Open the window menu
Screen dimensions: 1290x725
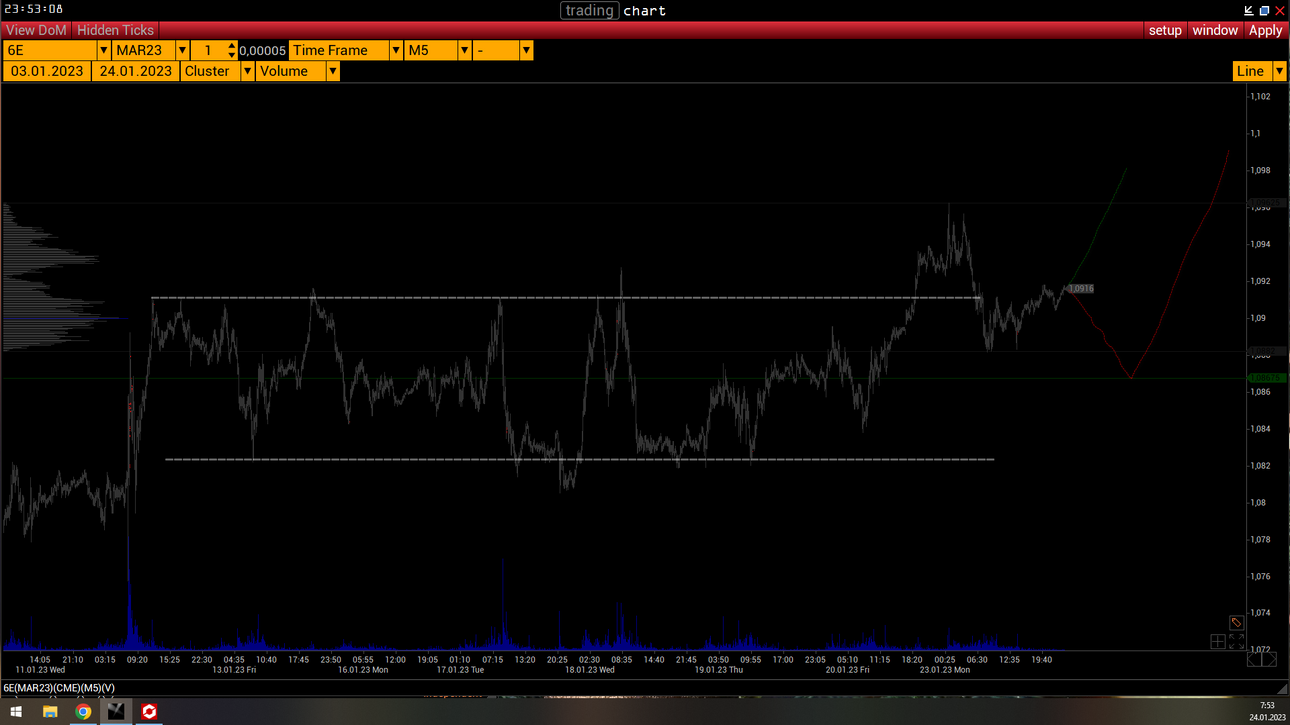click(1215, 30)
